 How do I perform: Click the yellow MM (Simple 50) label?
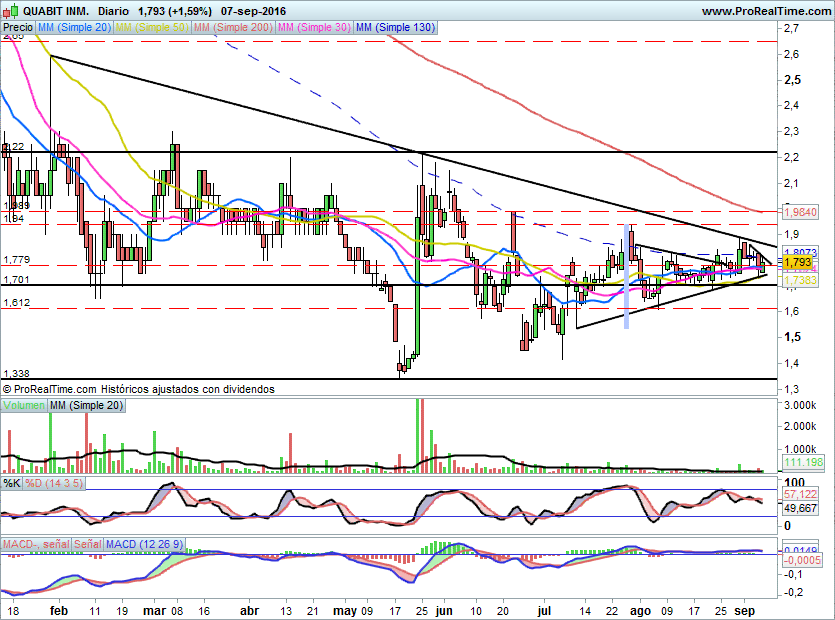151,28
